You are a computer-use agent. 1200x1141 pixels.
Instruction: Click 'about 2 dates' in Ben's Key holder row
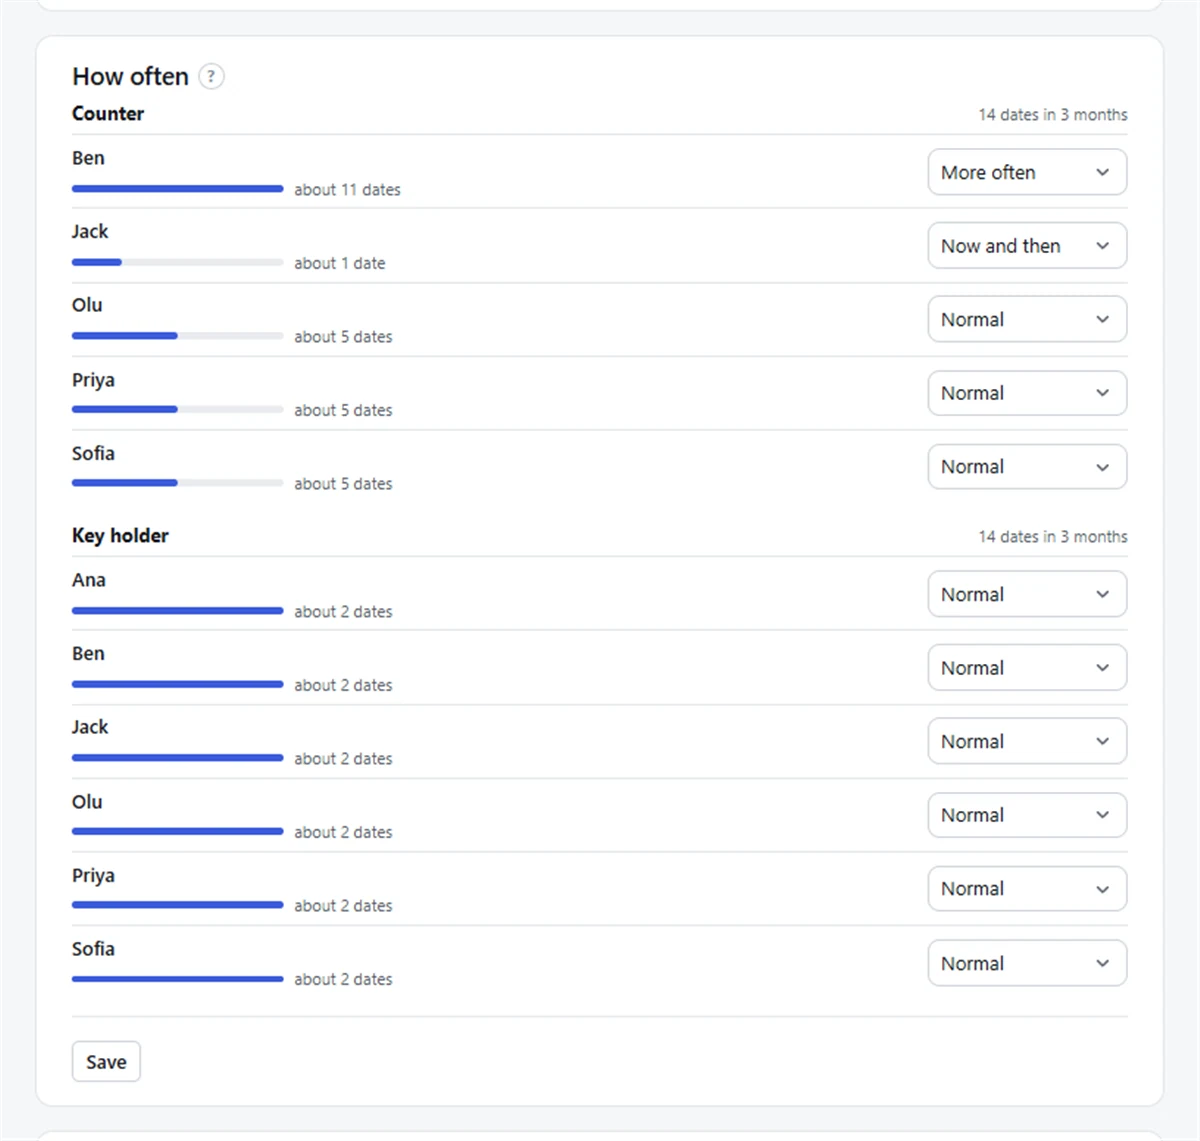tap(343, 685)
